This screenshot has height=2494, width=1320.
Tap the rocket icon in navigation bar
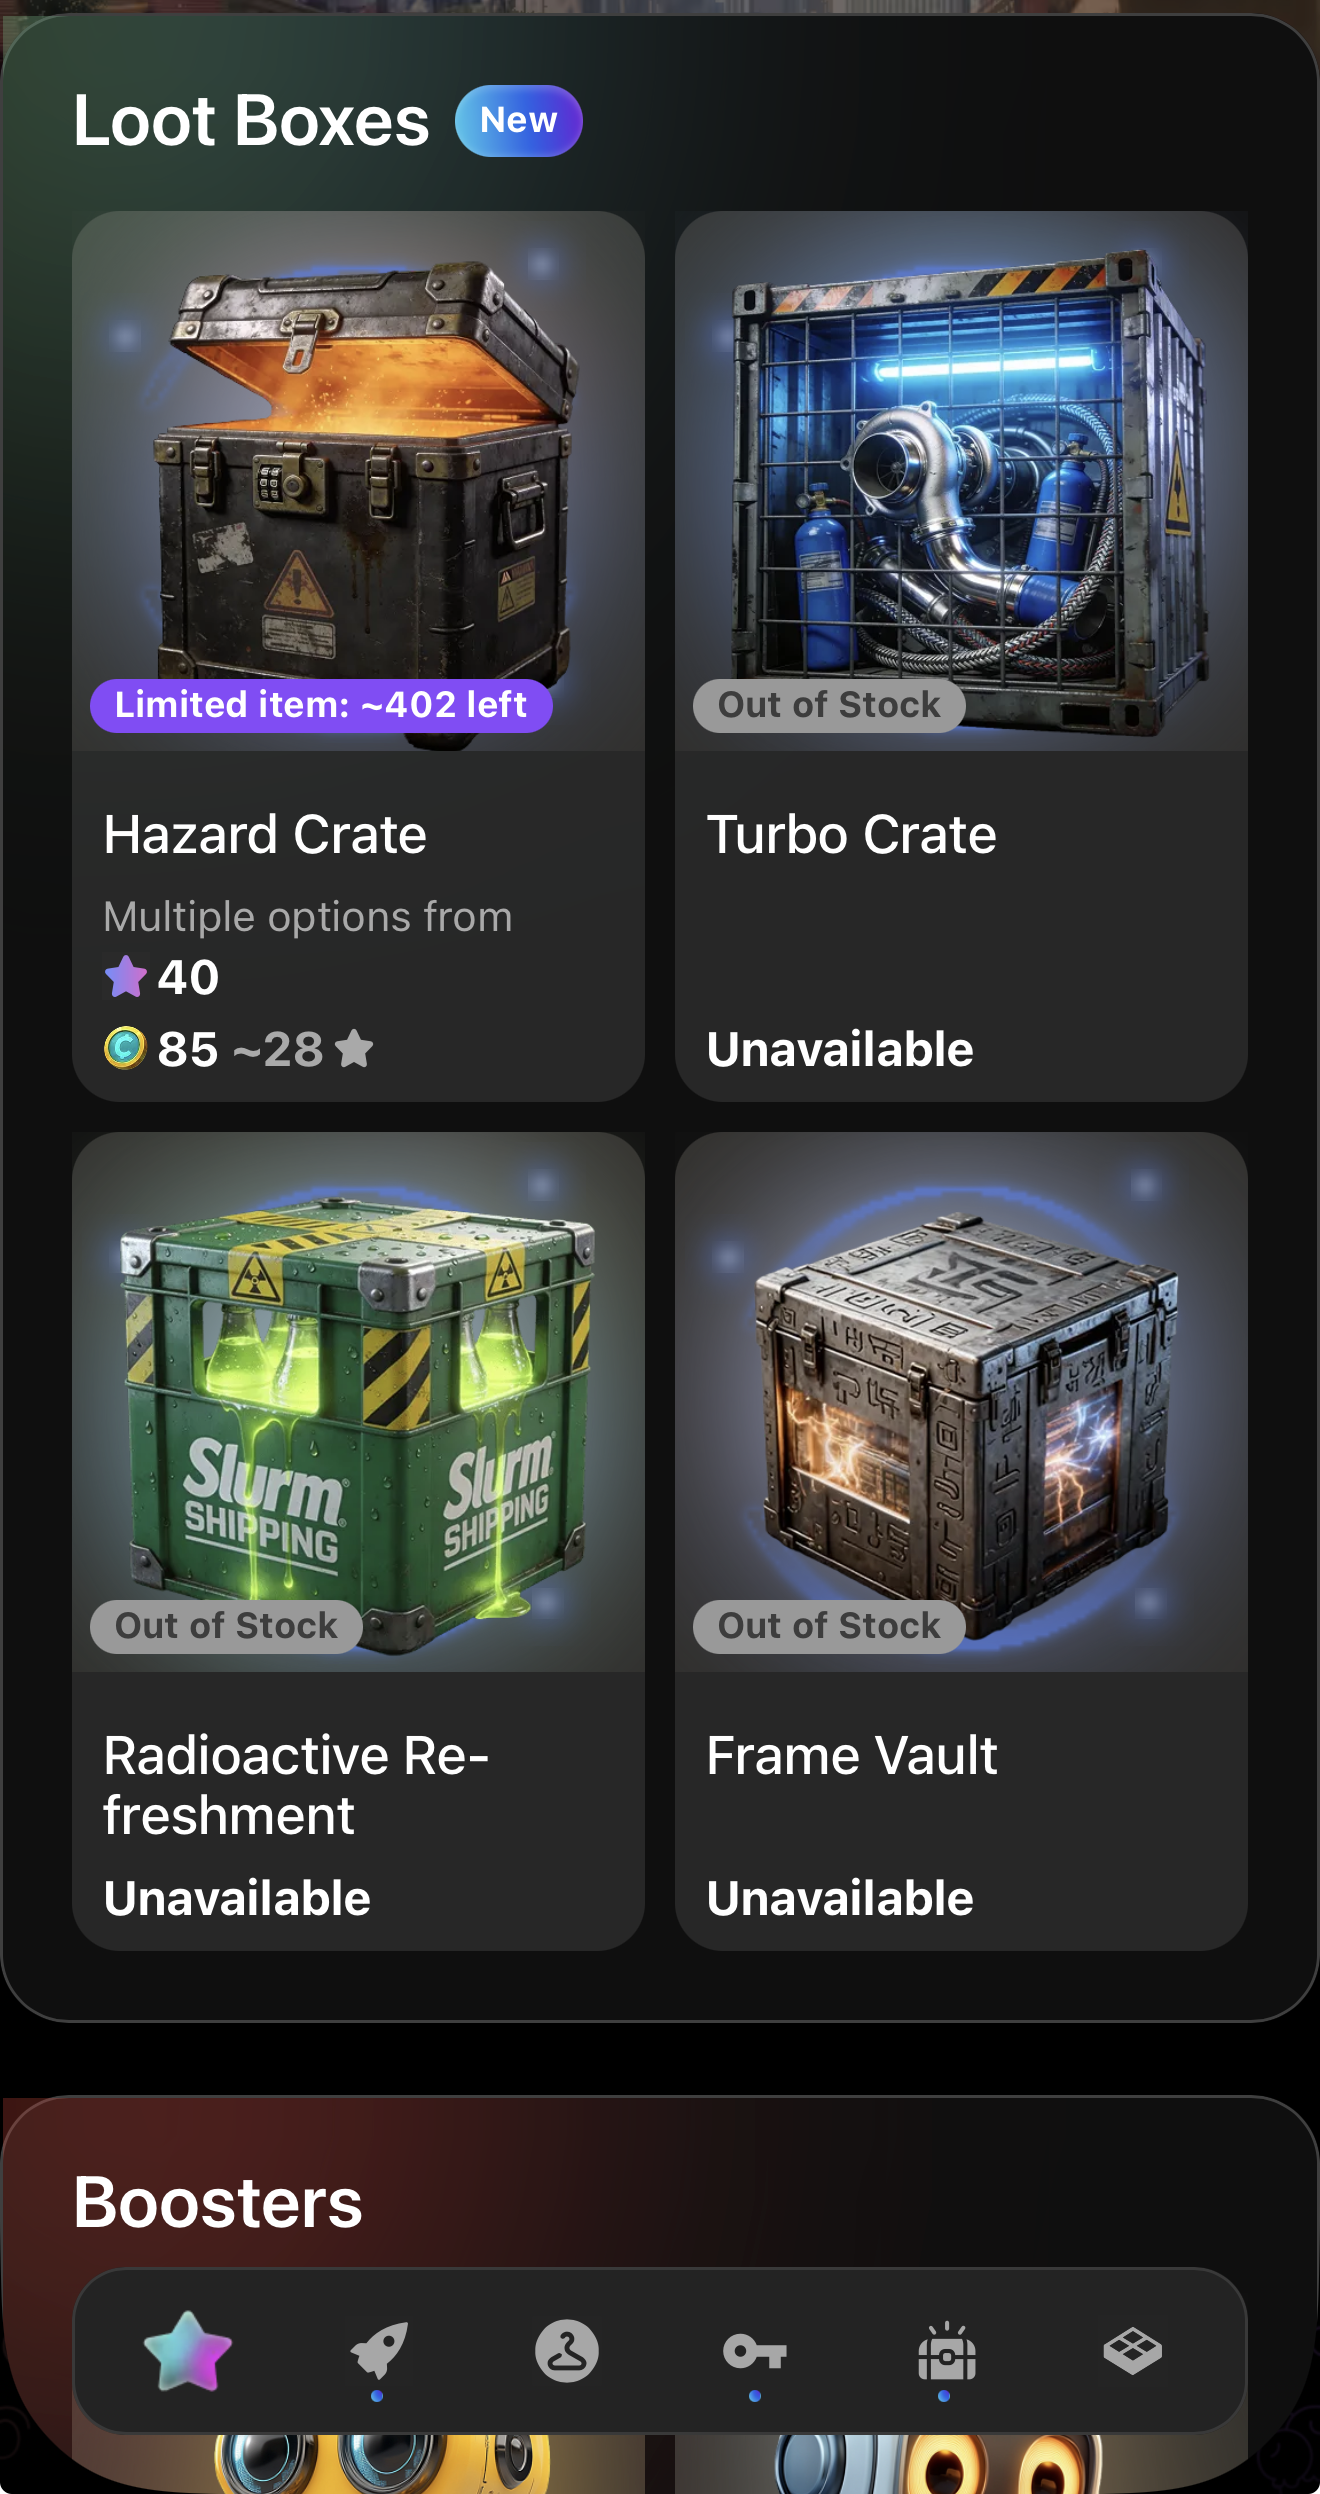click(378, 2351)
